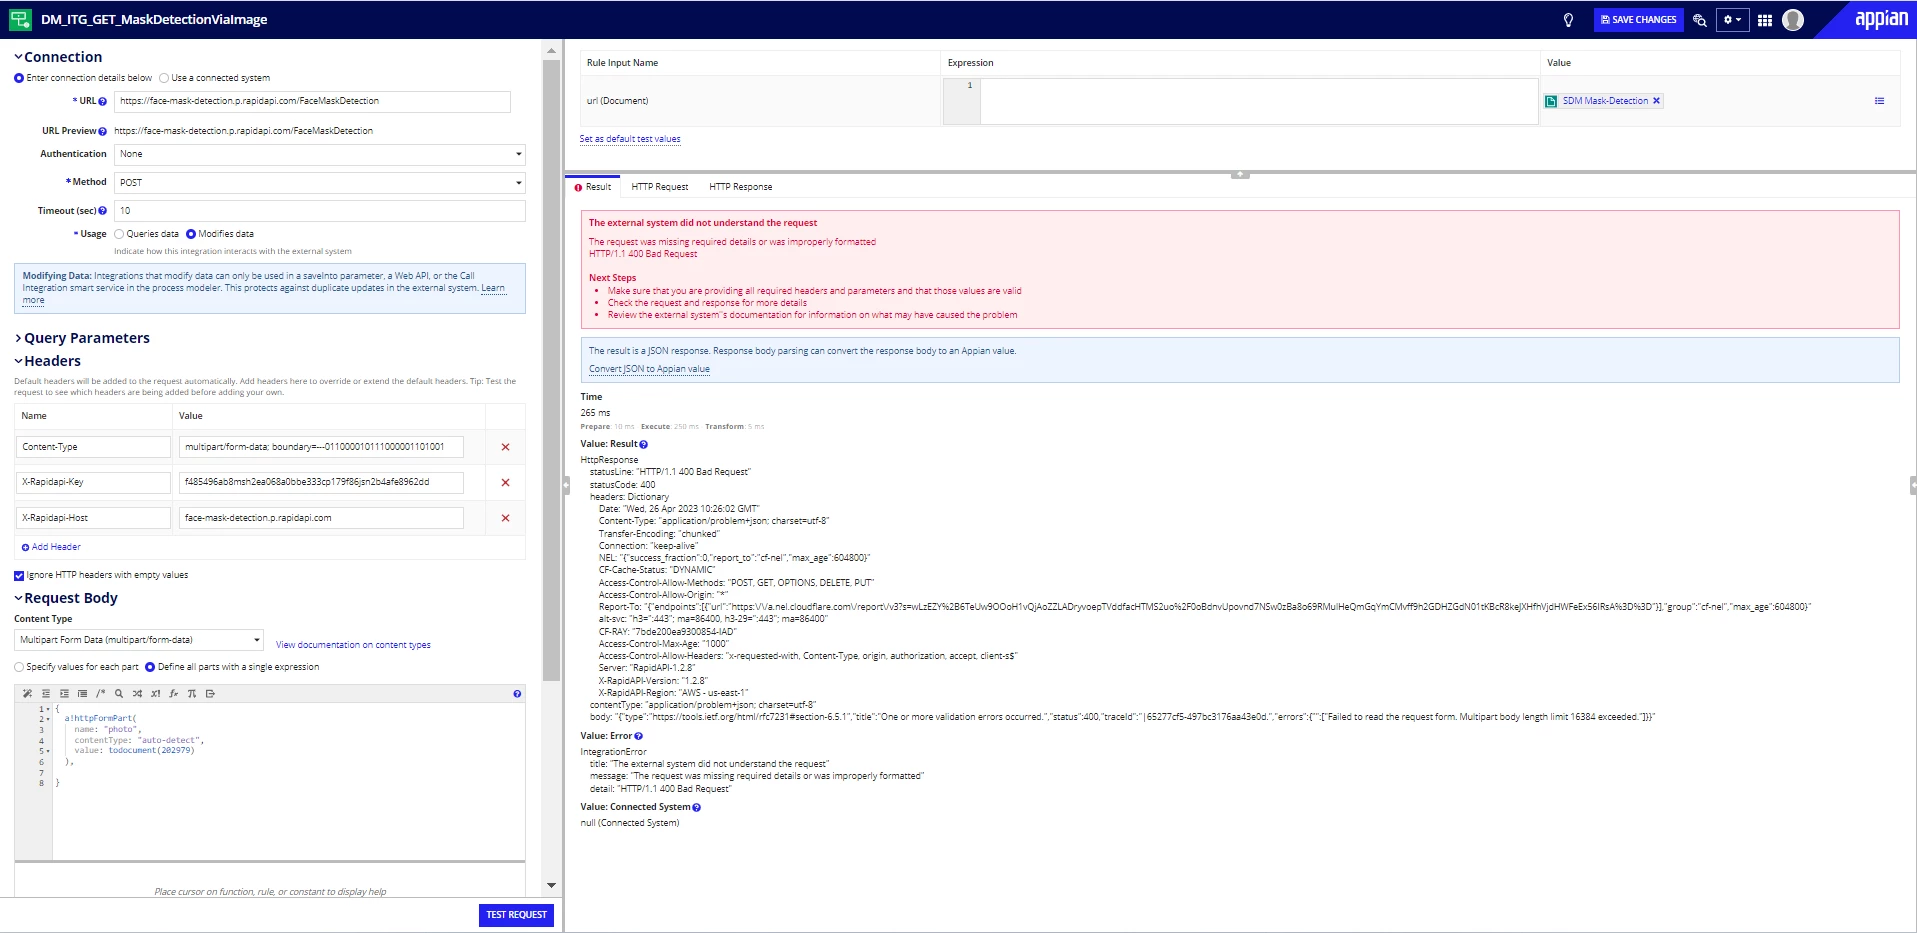Click the SDM Mask-Detection document link
Screen dimensions: 1917x933
1605,101
